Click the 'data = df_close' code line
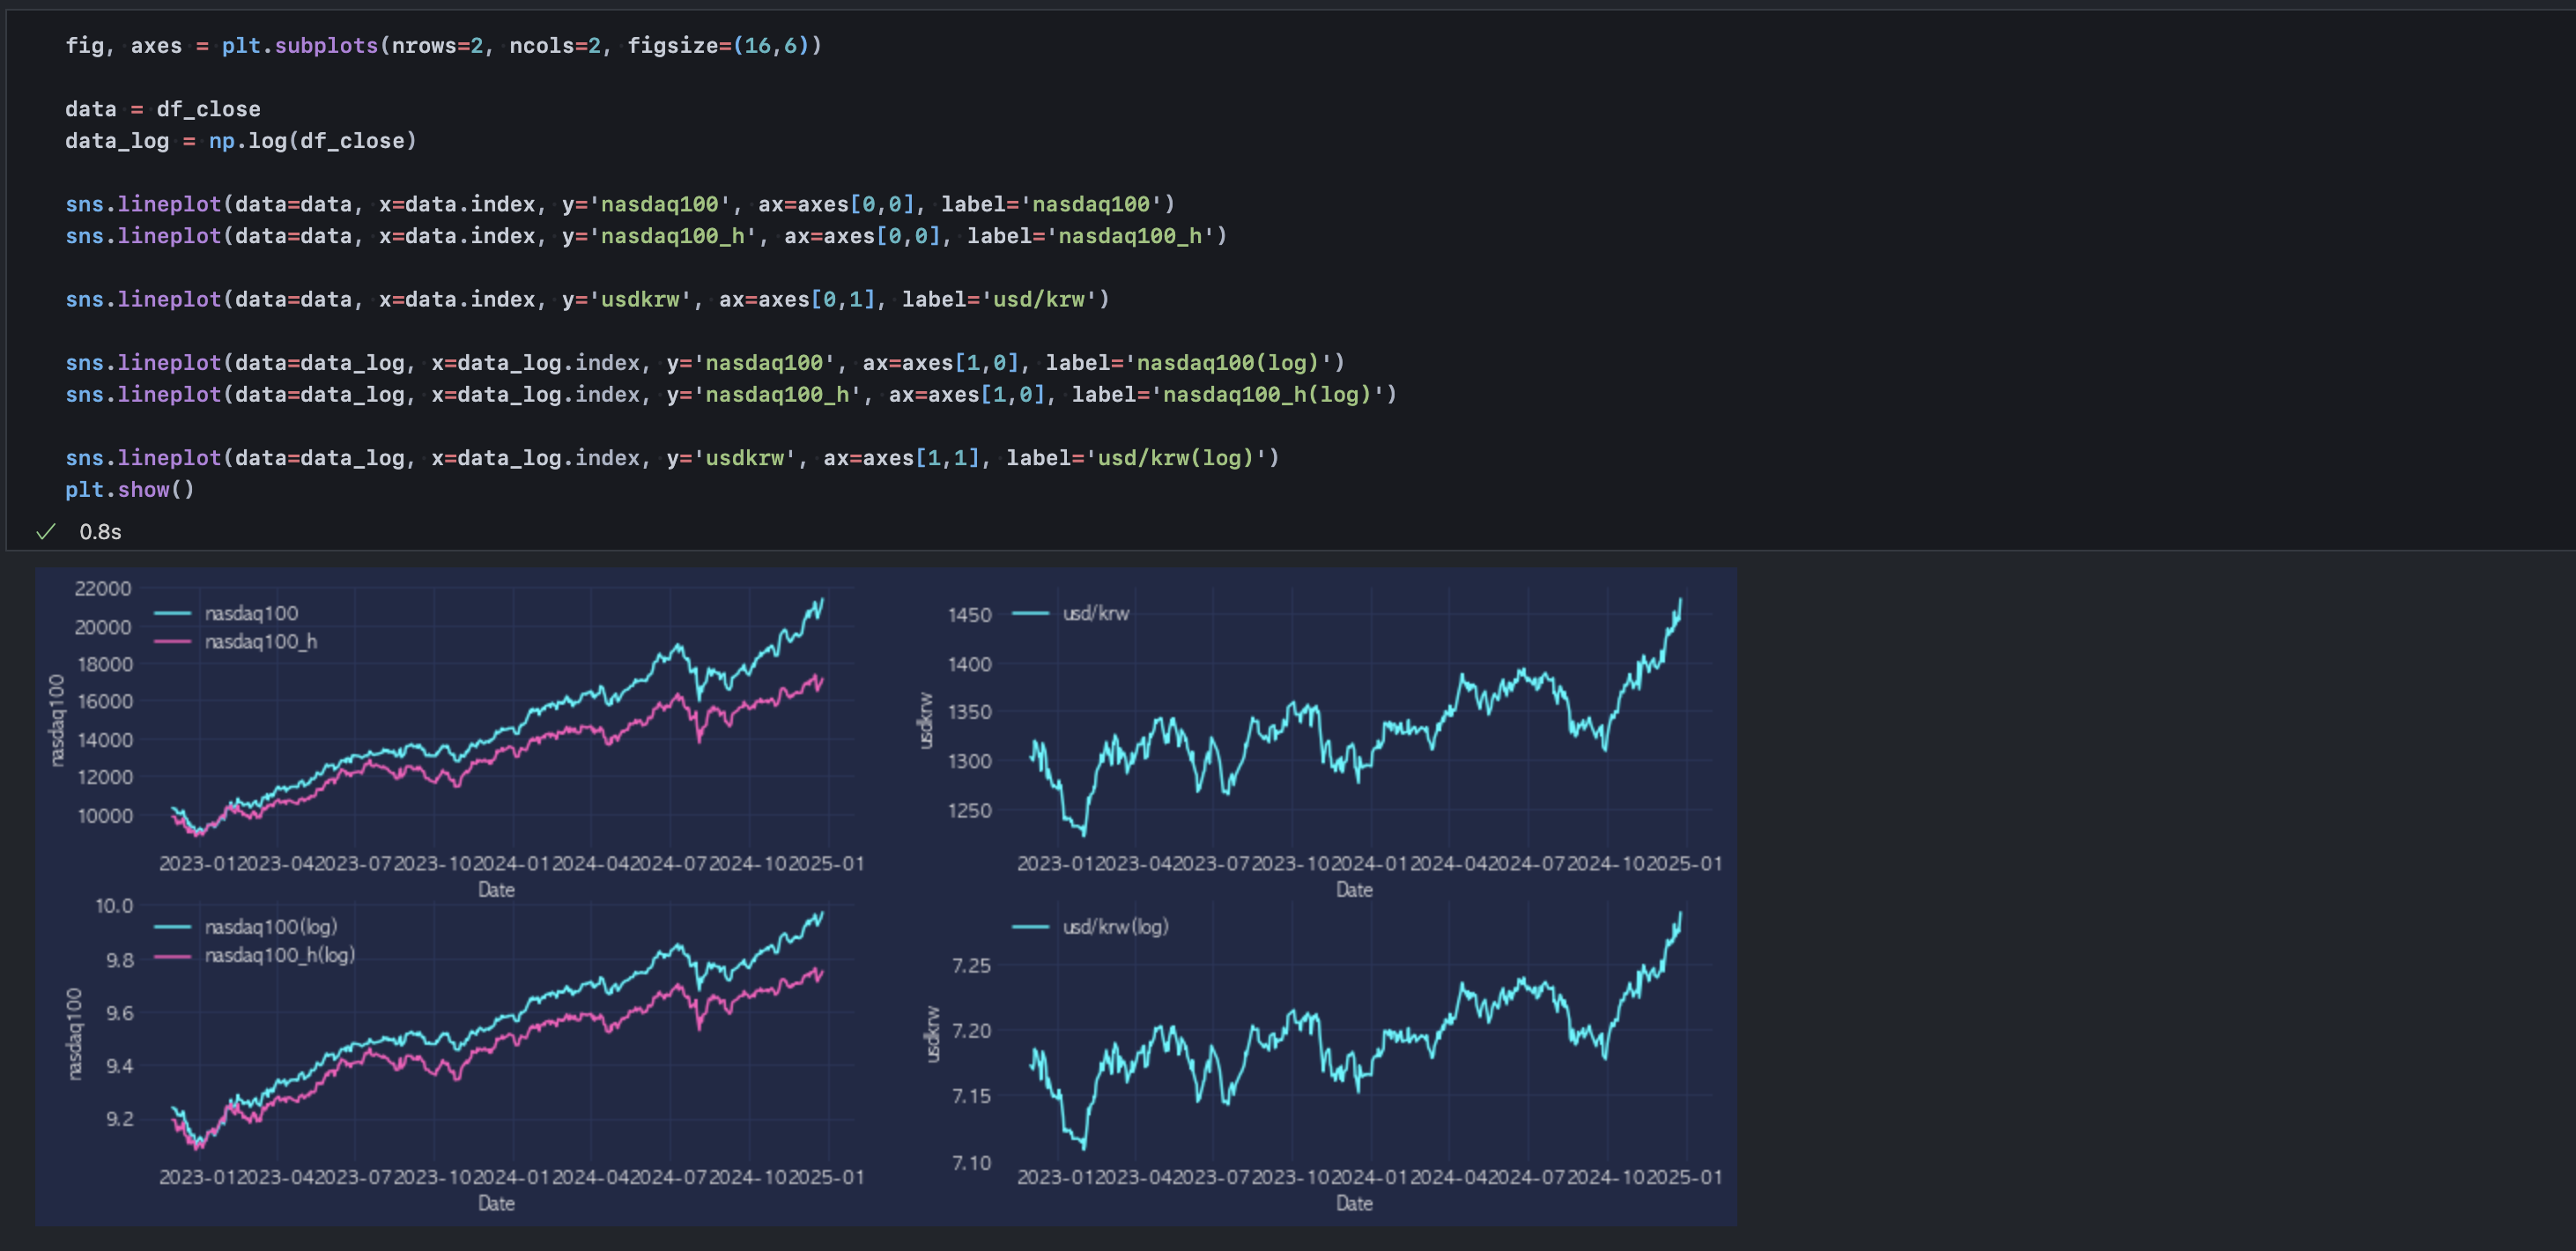This screenshot has width=2576, height=1251. 162,109
